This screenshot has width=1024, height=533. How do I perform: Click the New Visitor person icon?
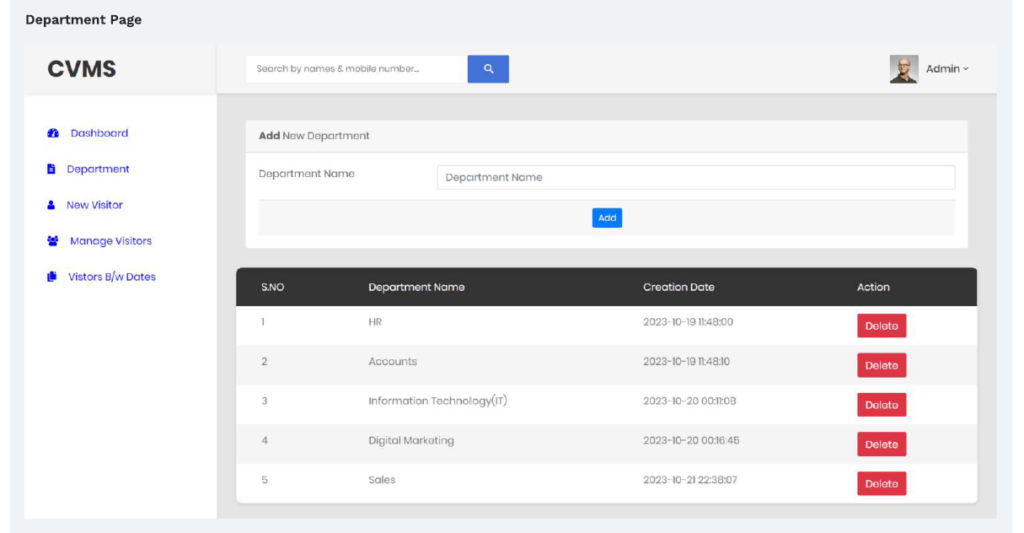[x=51, y=205]
